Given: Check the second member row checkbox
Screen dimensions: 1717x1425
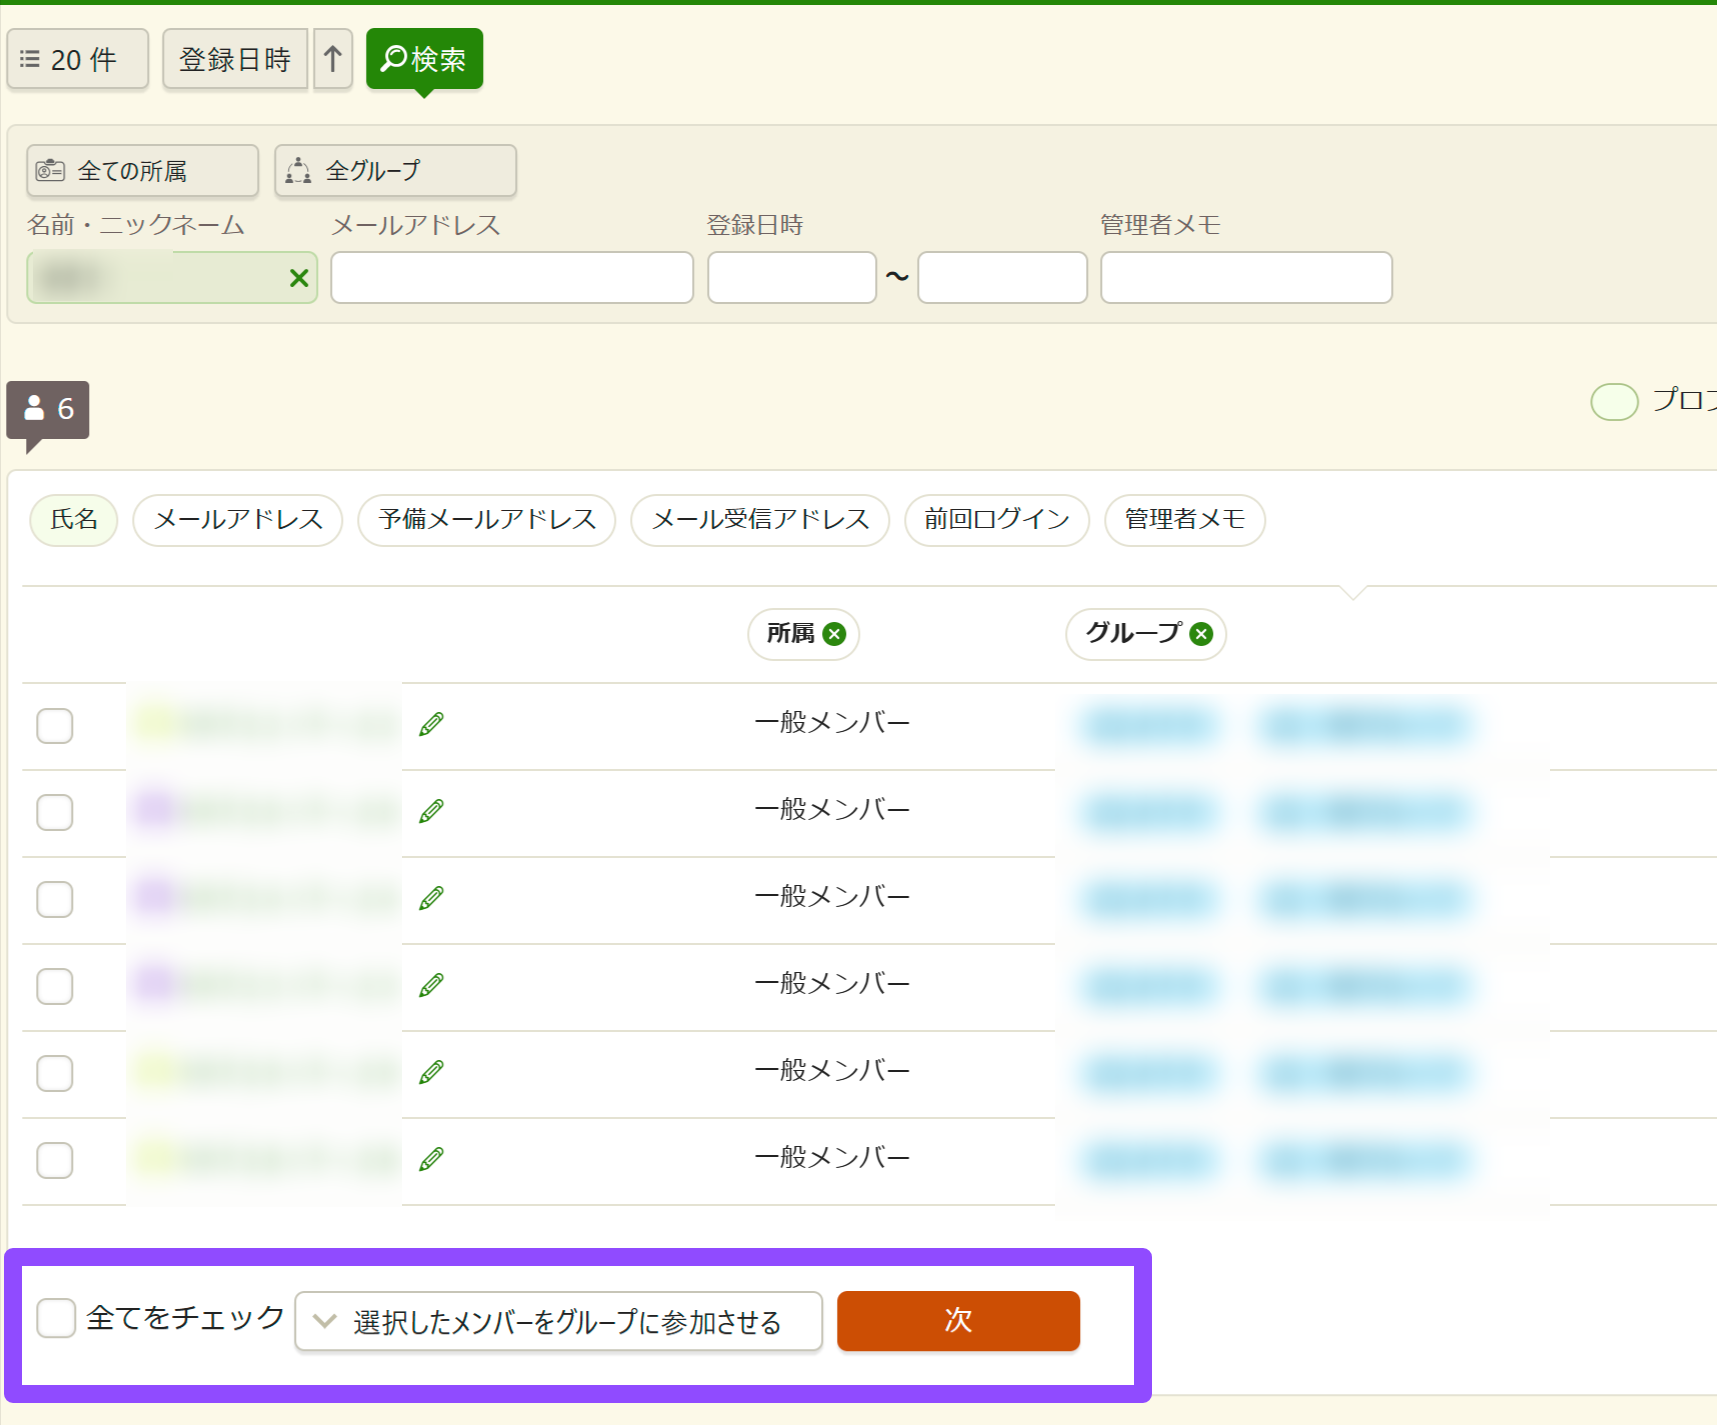Looking at the screenshot, I should pos(55,812).
